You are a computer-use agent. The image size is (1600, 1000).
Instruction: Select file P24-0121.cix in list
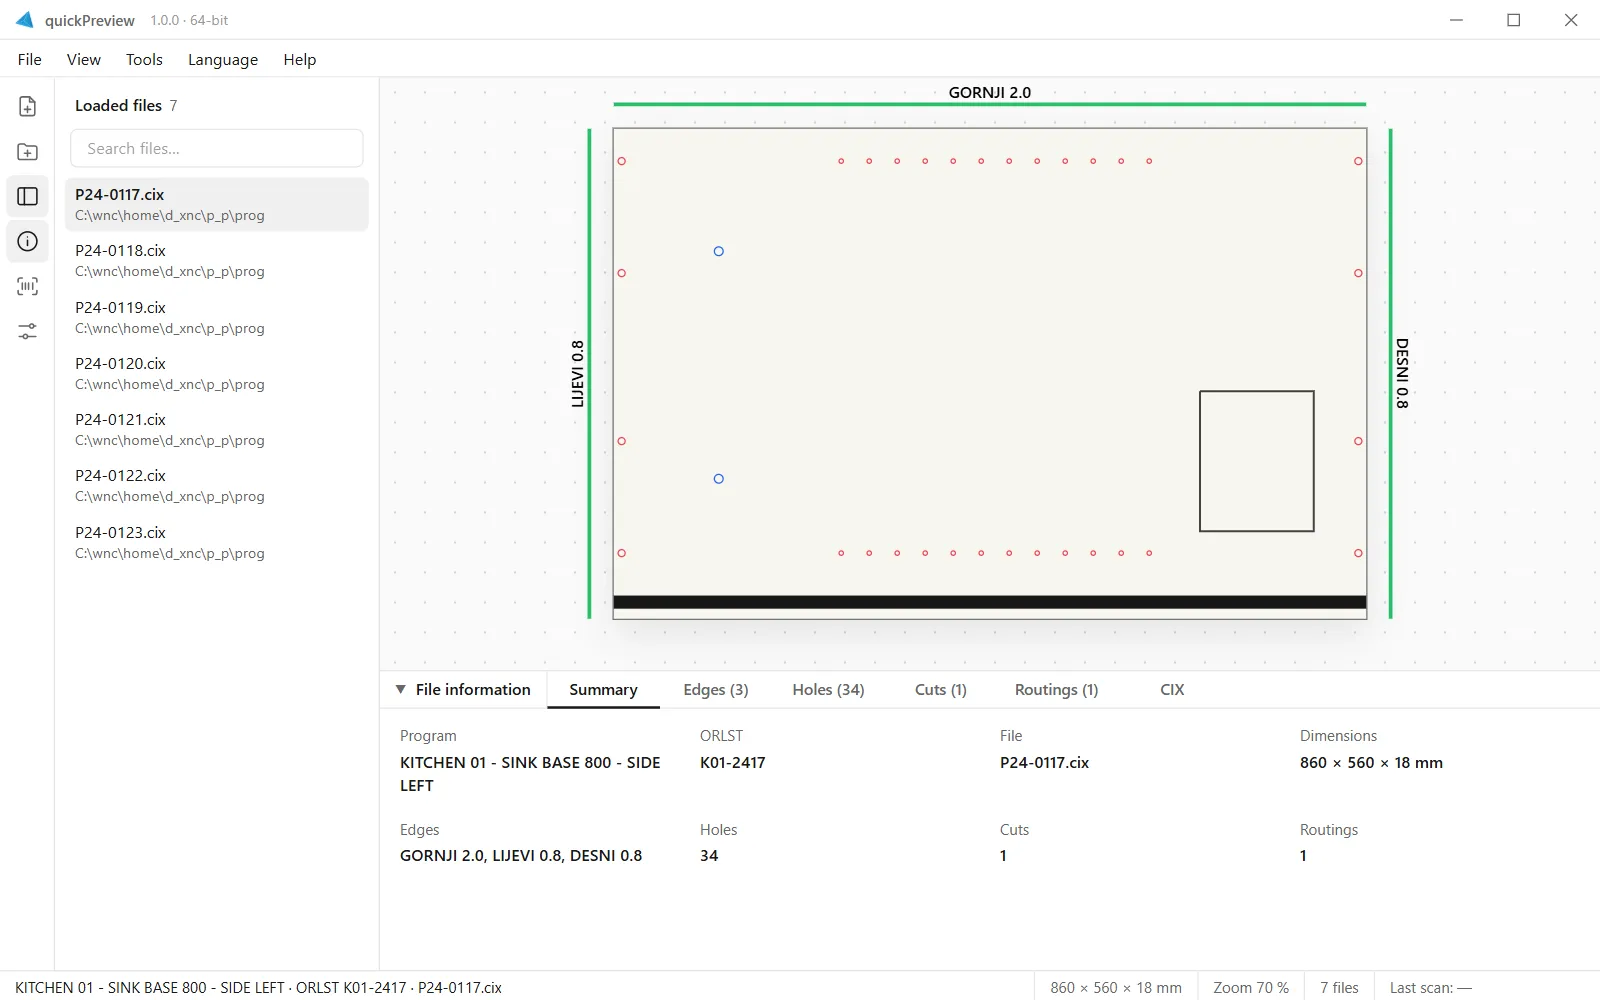click(x=217, y=429)
